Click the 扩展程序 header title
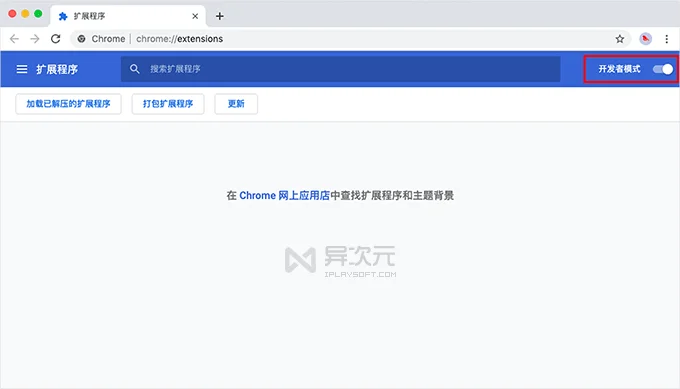Viewport: 680px width, 389px height. coord(57,69)
